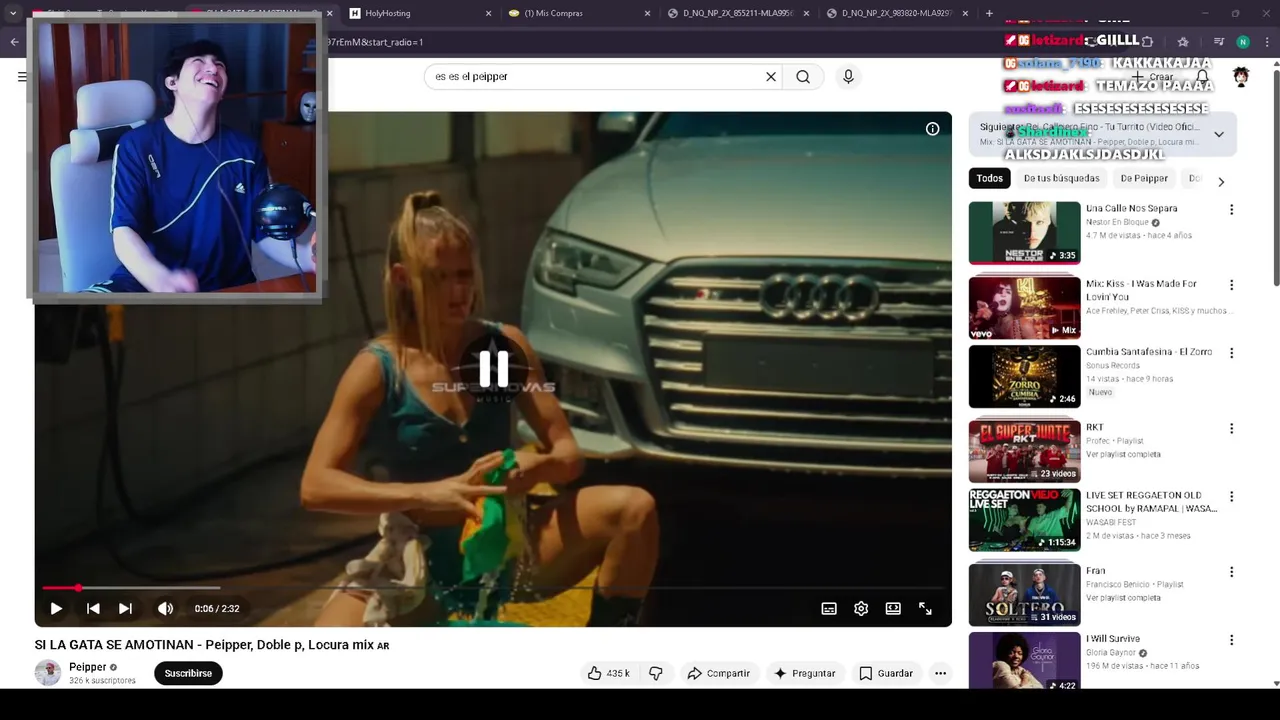1280x720 pixels.
Task: Open the Peipper channel avatar
Action: [48, 673]
